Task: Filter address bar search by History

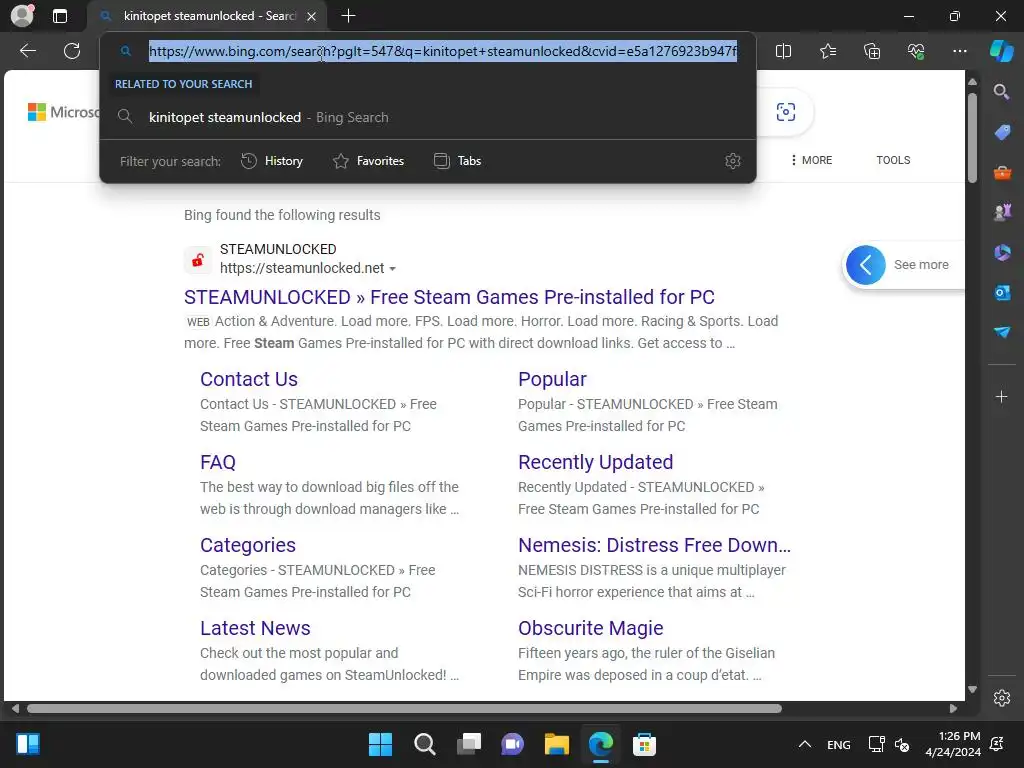Action: (x=272, y=161)
